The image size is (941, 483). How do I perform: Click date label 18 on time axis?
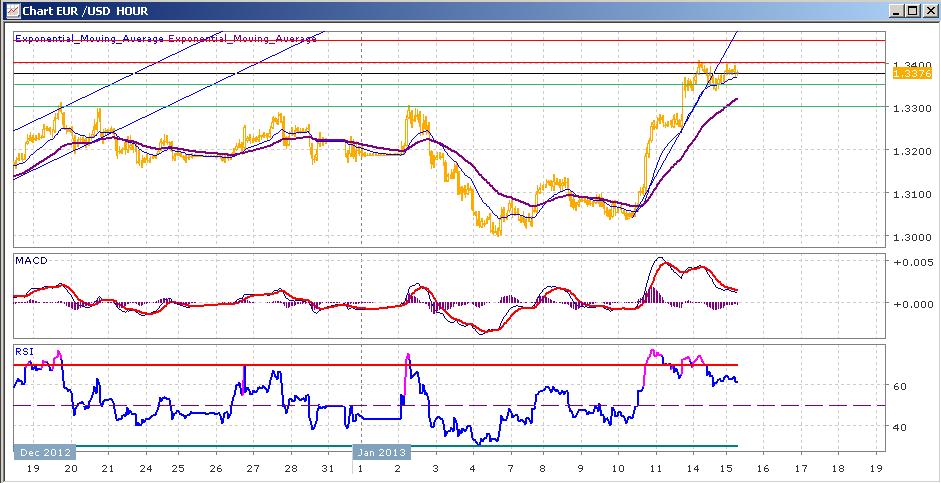[839, 469]
